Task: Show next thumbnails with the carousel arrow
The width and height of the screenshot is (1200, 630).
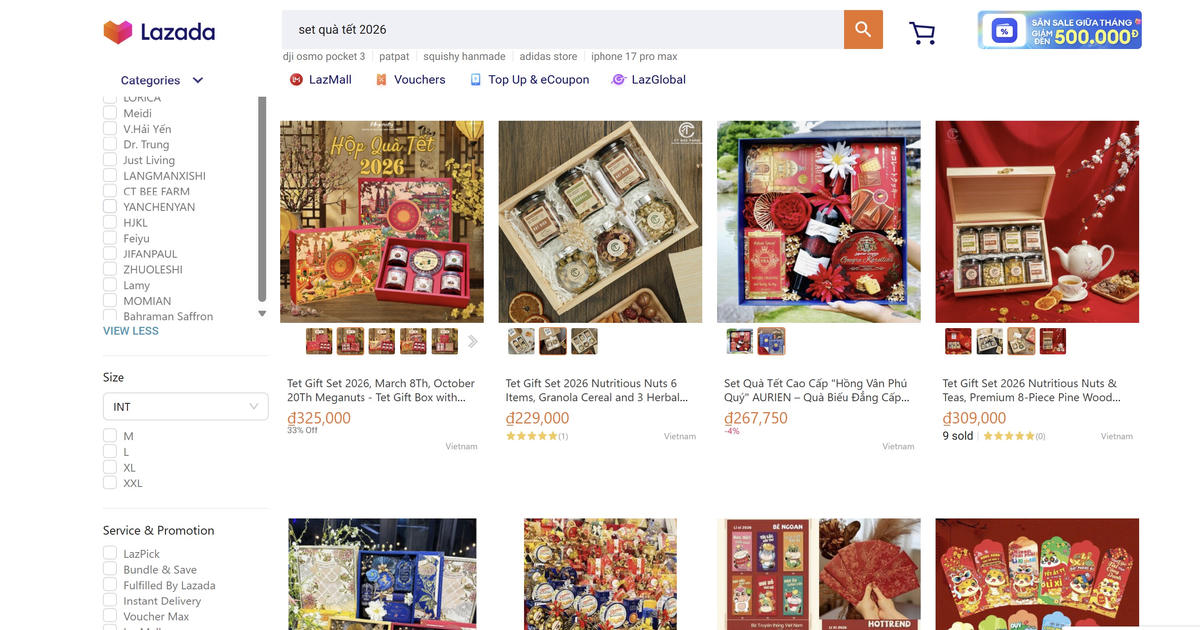Action: coord(473,341)
